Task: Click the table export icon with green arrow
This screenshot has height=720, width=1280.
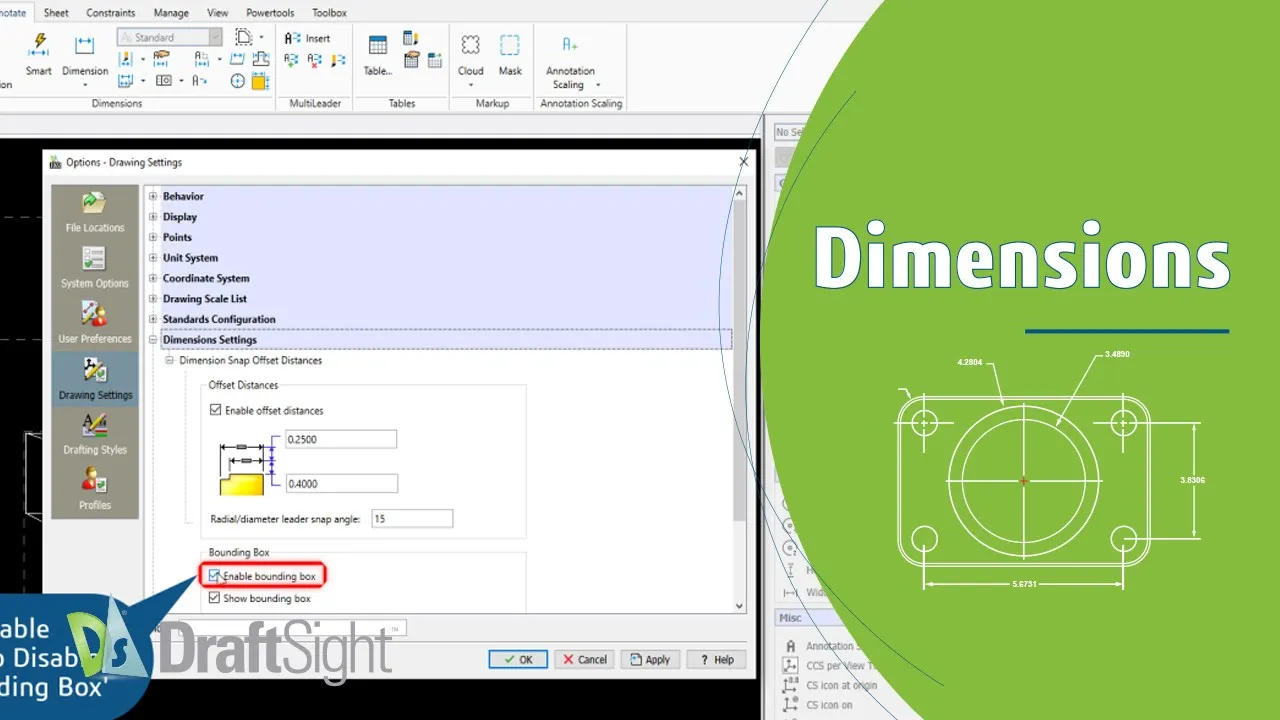Action: (434, 60)
